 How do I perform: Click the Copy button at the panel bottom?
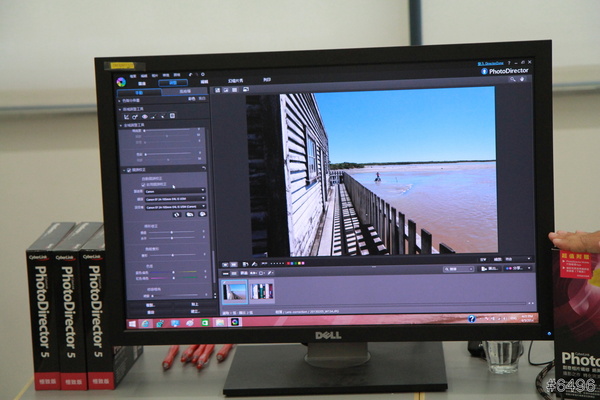(x=150, y=305)
